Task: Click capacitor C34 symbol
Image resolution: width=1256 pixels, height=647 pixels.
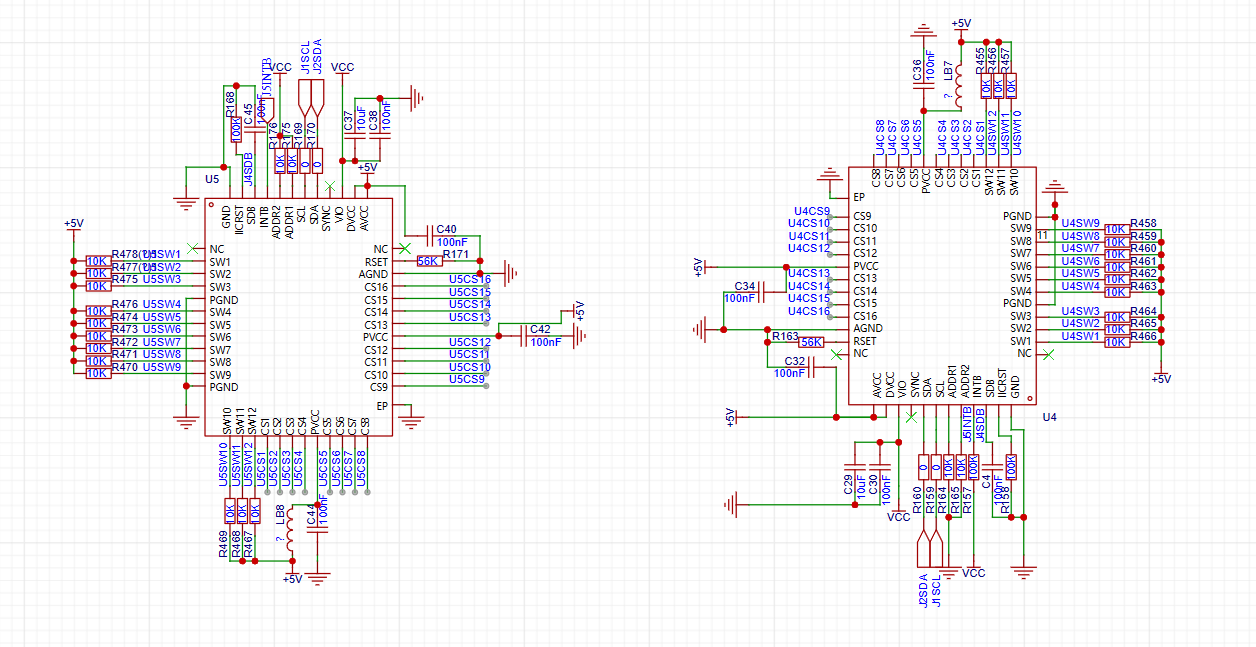Action: [762, 291]
